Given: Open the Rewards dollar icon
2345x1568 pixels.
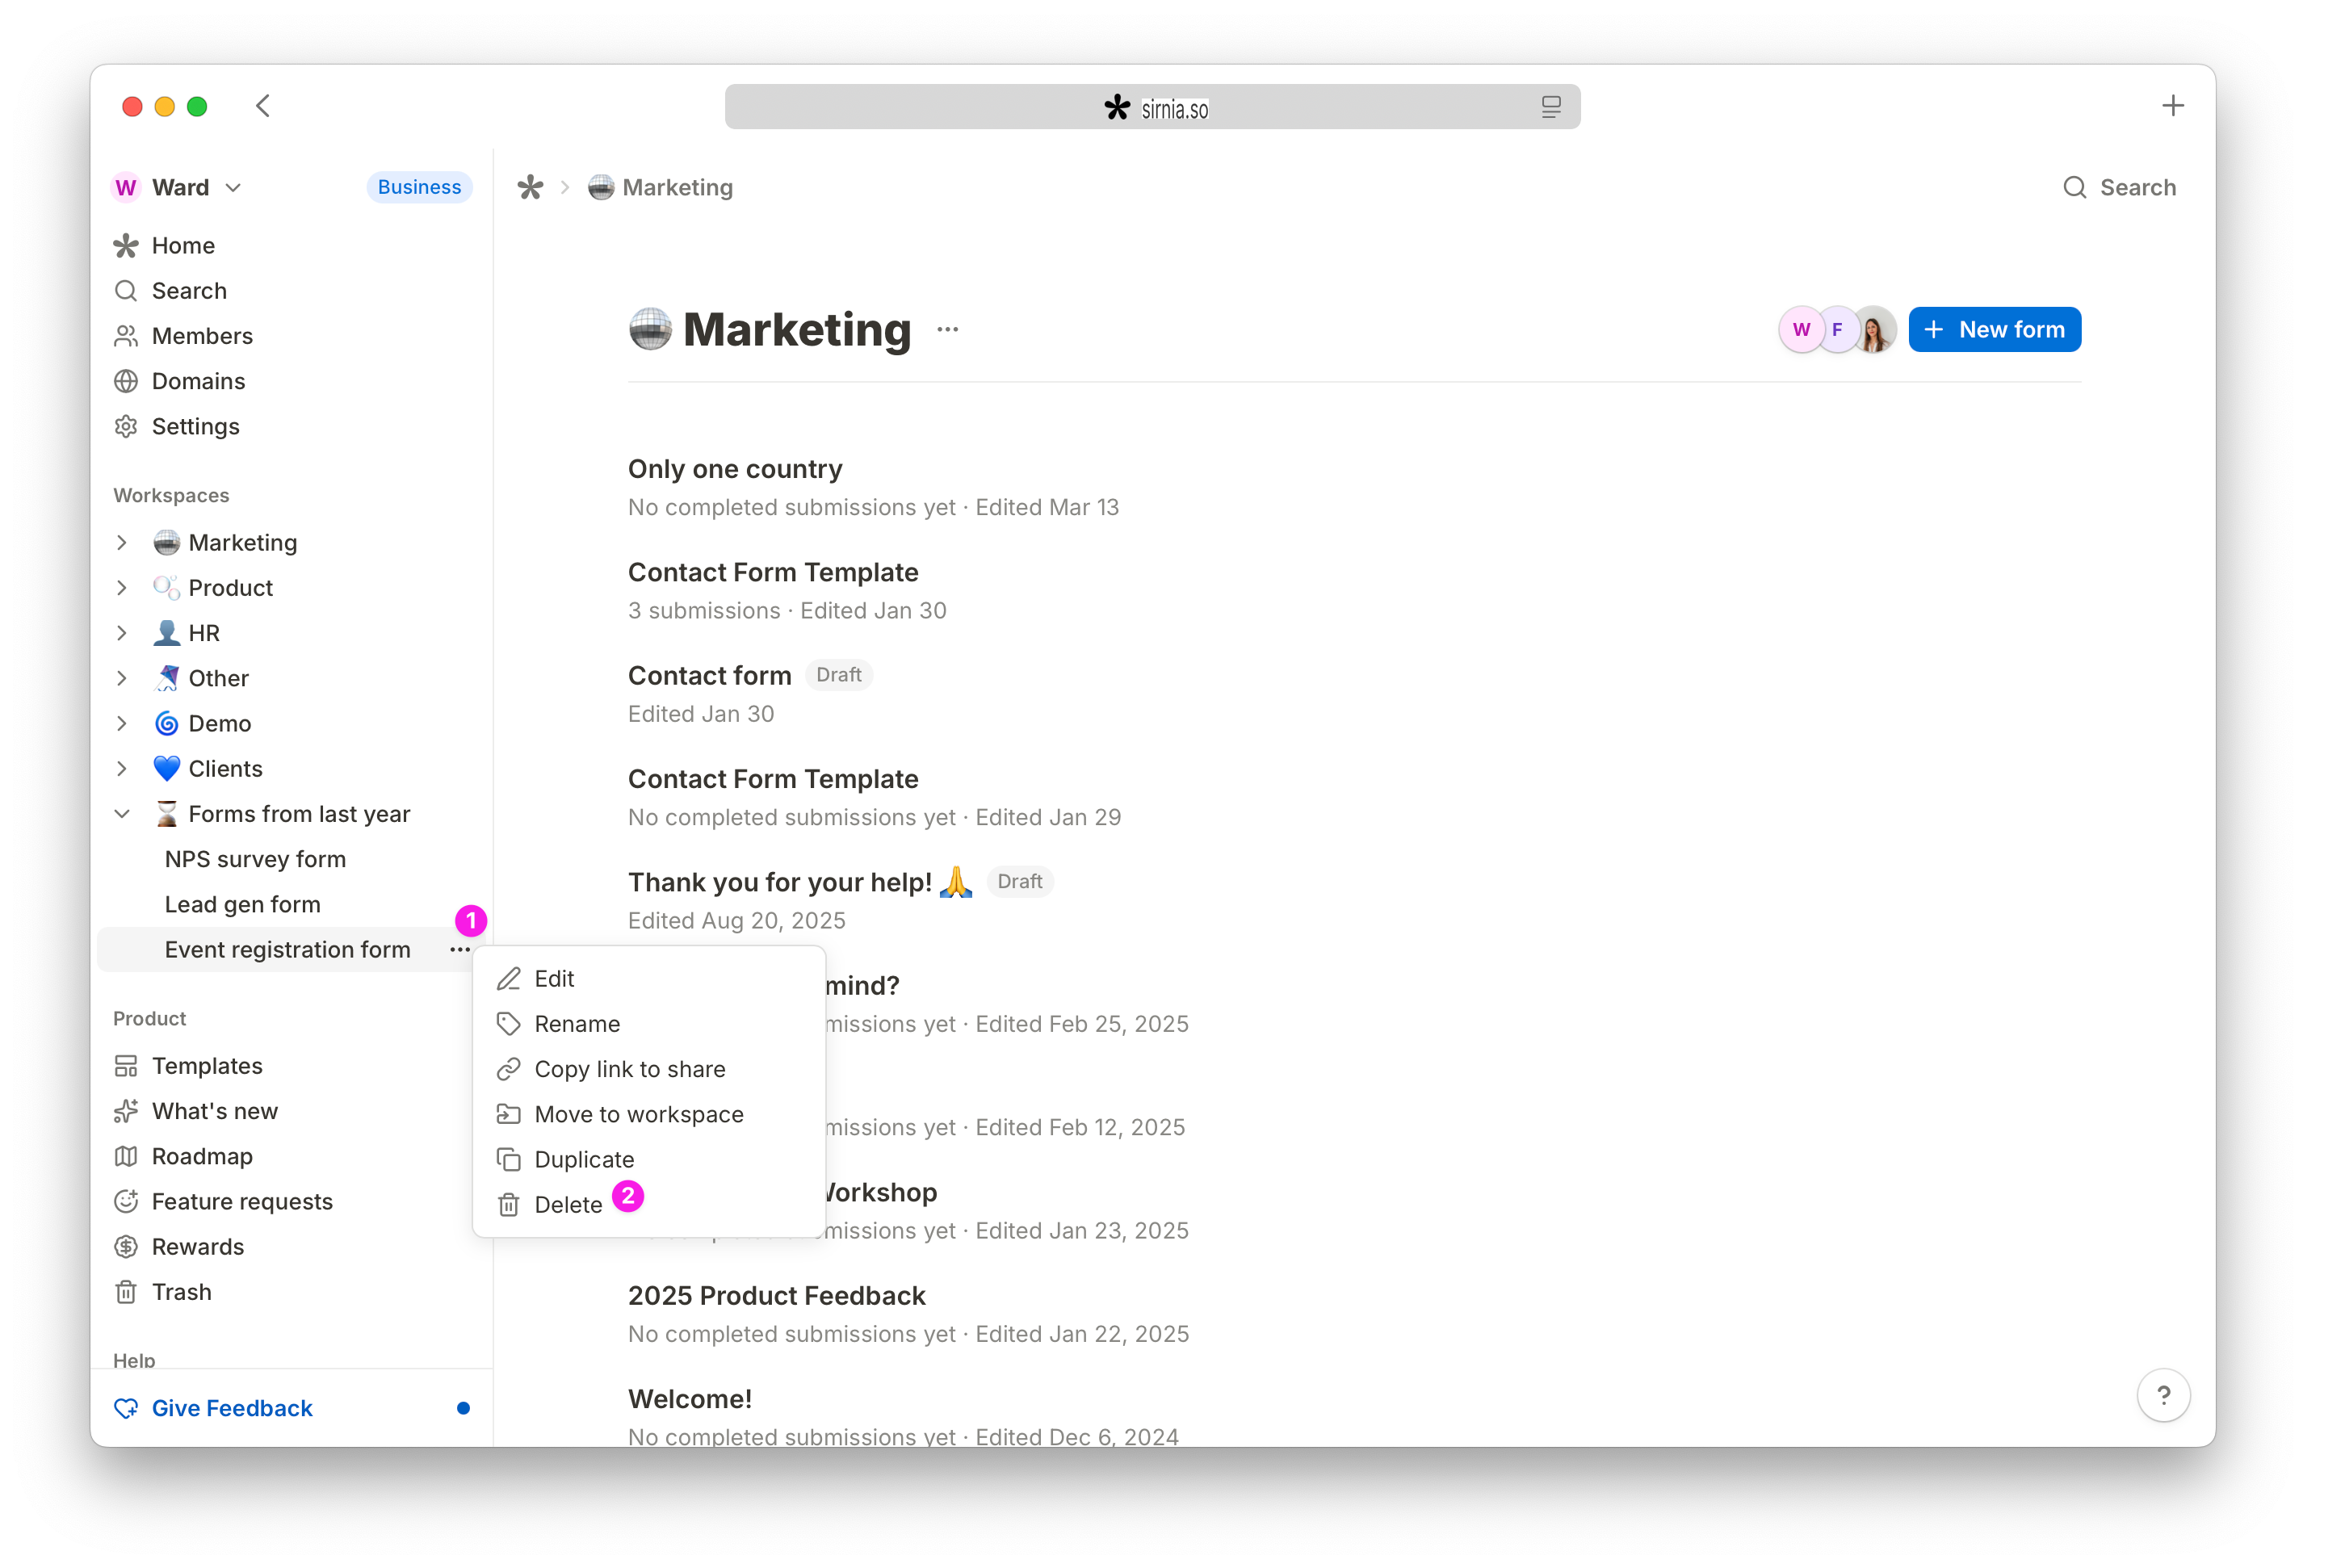Looking at the screenshot, I should tap(126, 1247).
